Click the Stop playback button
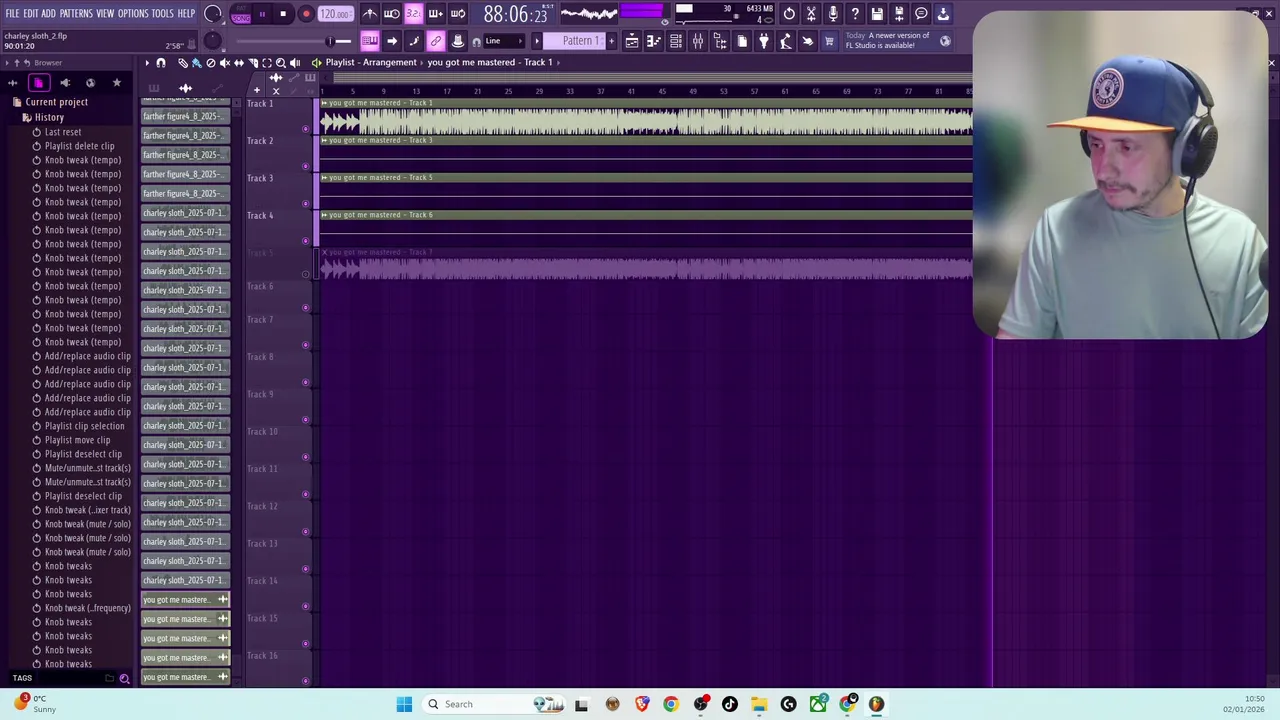Screen dimensions: 1280x720 tap(283, 14)
